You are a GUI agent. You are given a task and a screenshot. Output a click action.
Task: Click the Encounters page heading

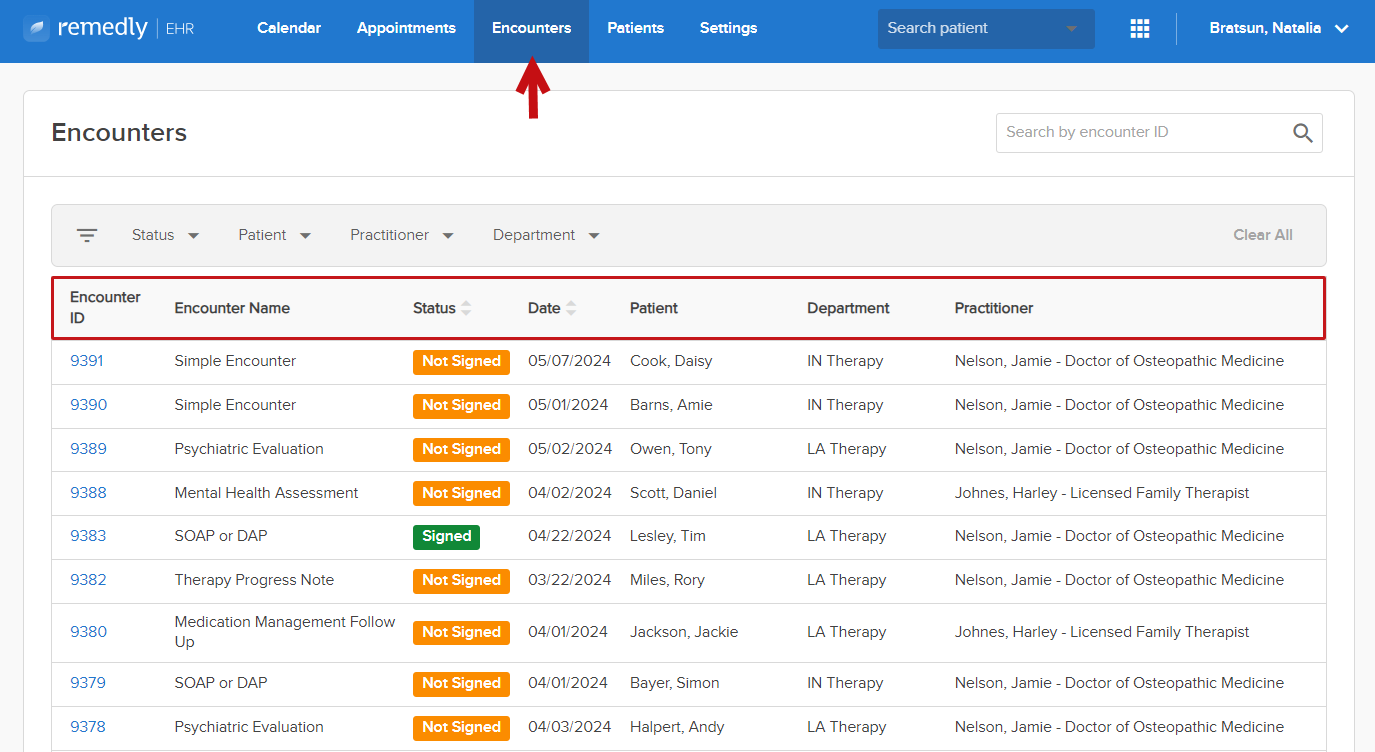(119, 133)
